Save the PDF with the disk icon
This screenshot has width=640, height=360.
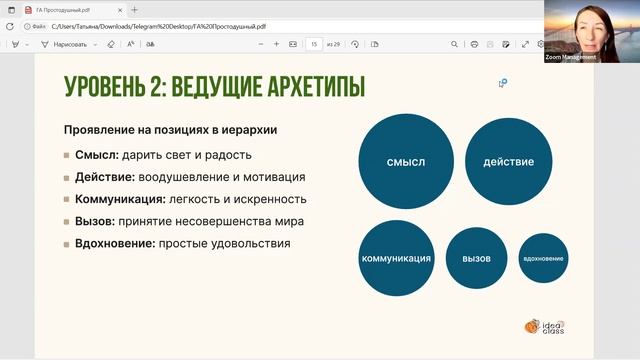[x=490, y=44]
